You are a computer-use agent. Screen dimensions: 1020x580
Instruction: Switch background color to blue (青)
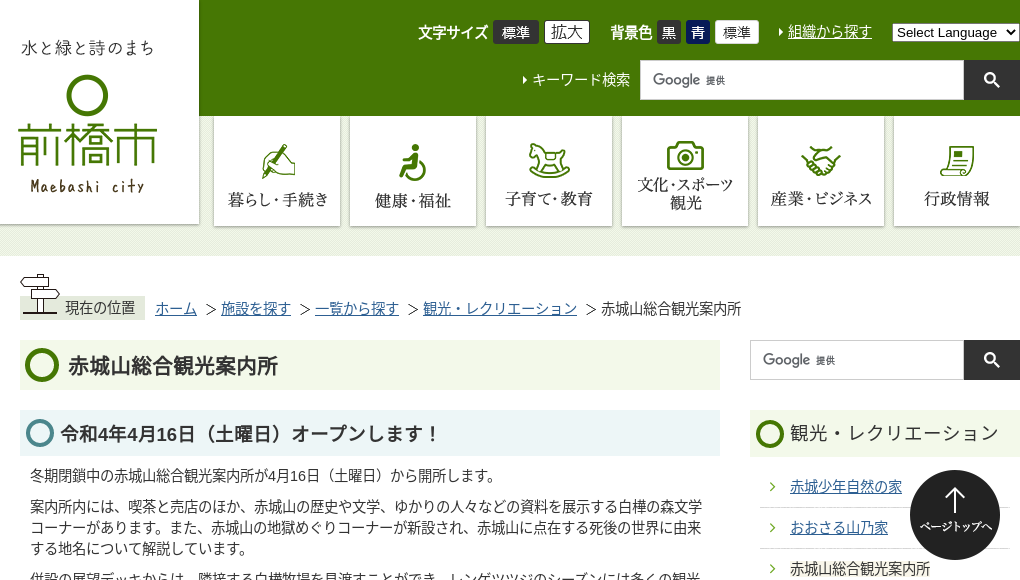[698, 32]
